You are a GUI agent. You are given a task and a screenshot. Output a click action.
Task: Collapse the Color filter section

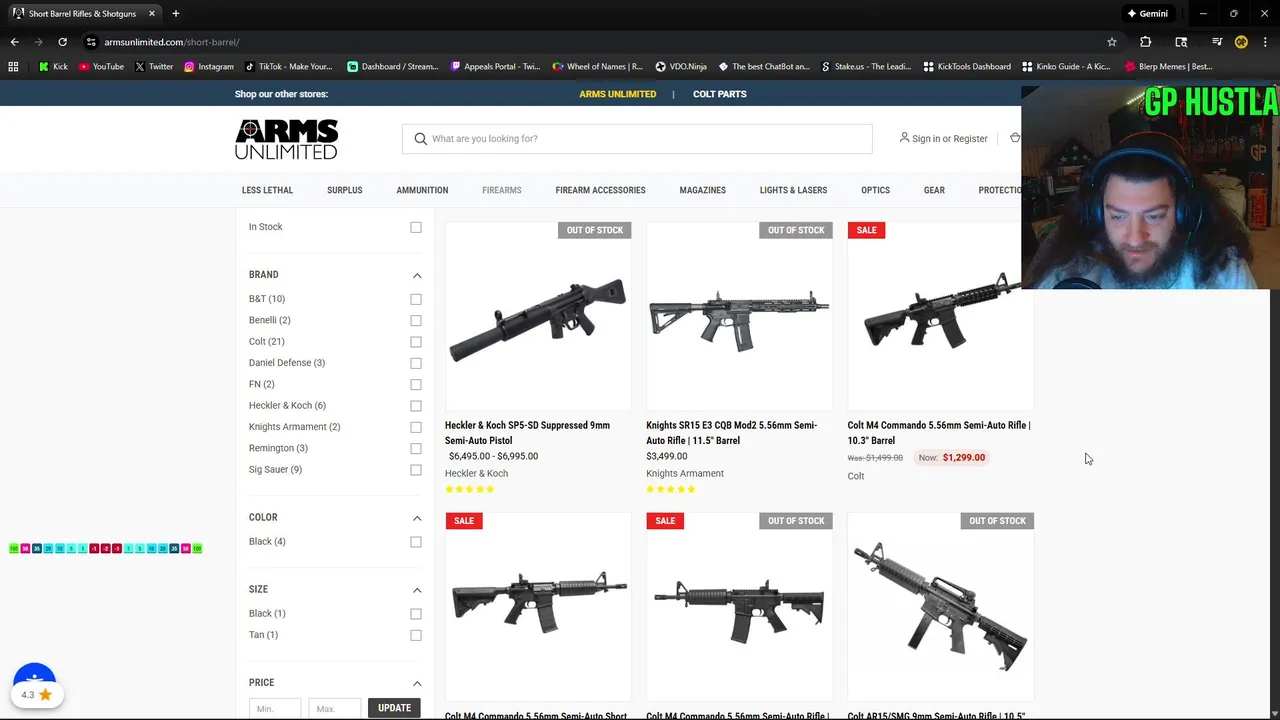(x=417, y=518)
